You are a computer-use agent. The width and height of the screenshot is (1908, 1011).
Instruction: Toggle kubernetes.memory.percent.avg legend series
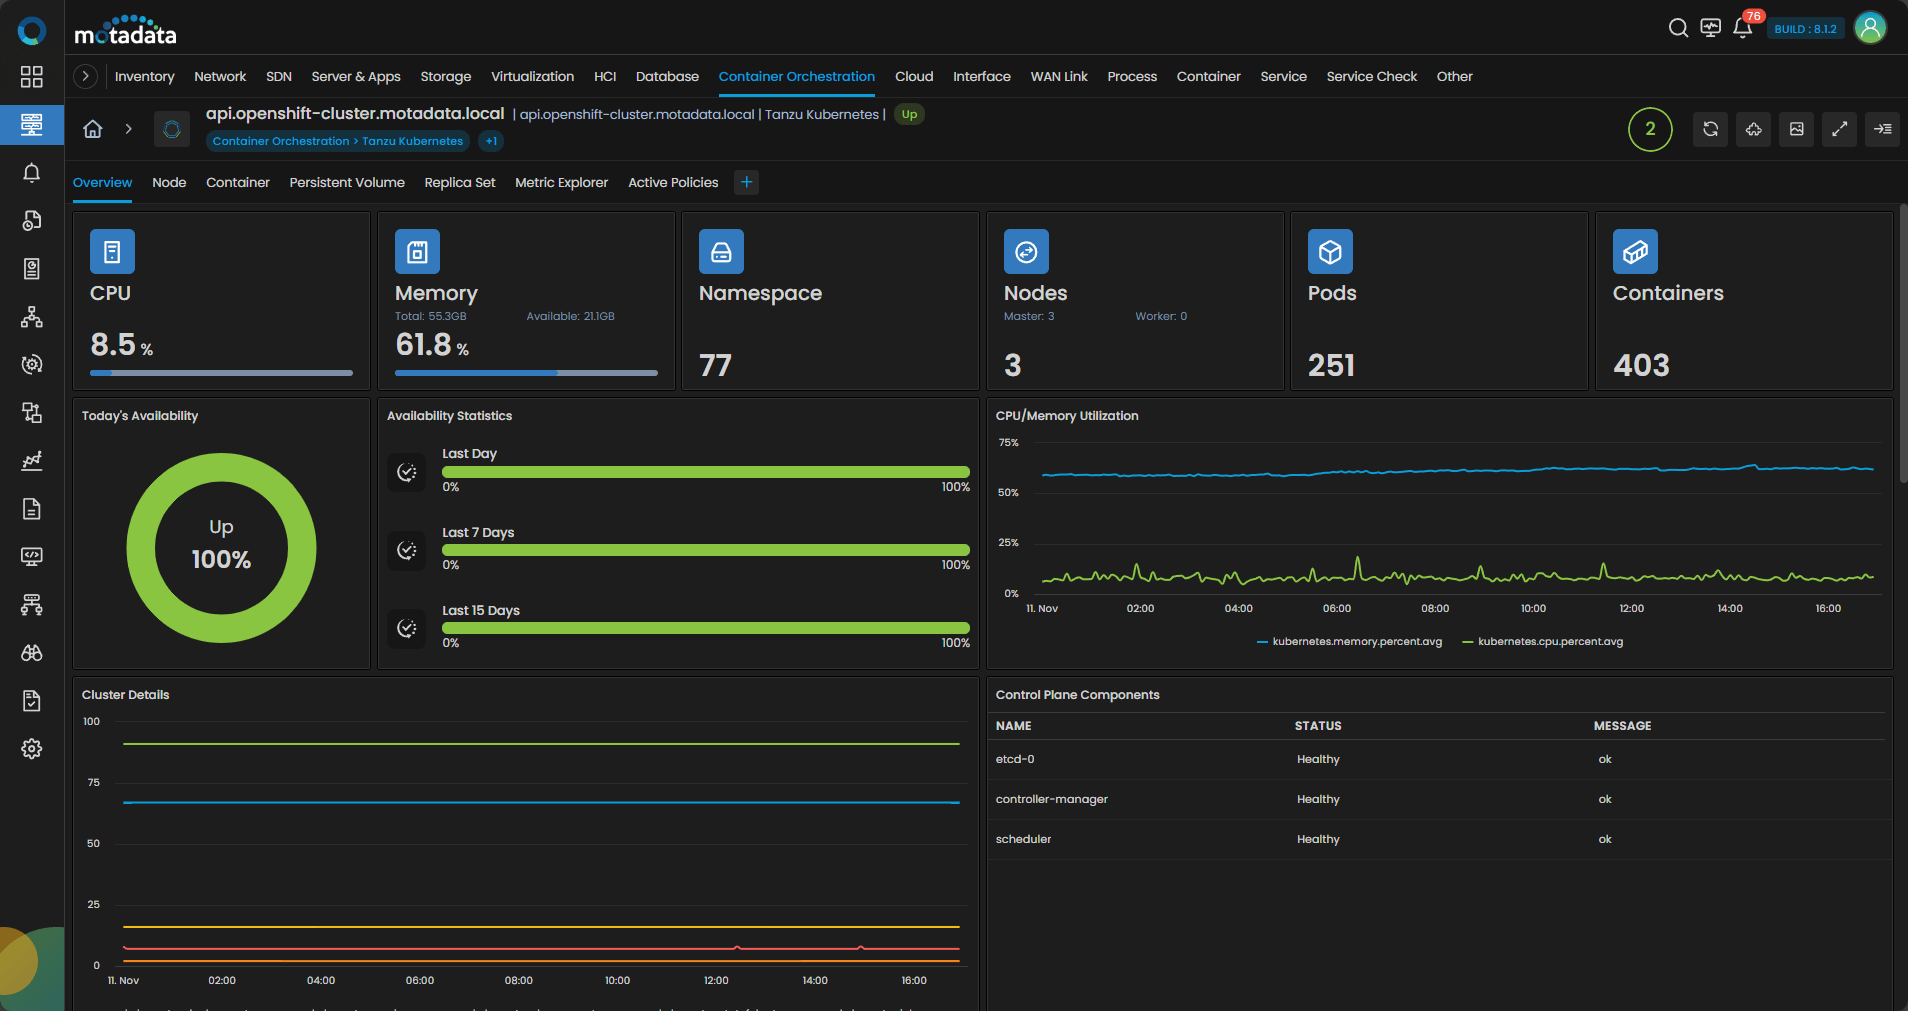pyautogui.click(x=1356, y=642)
